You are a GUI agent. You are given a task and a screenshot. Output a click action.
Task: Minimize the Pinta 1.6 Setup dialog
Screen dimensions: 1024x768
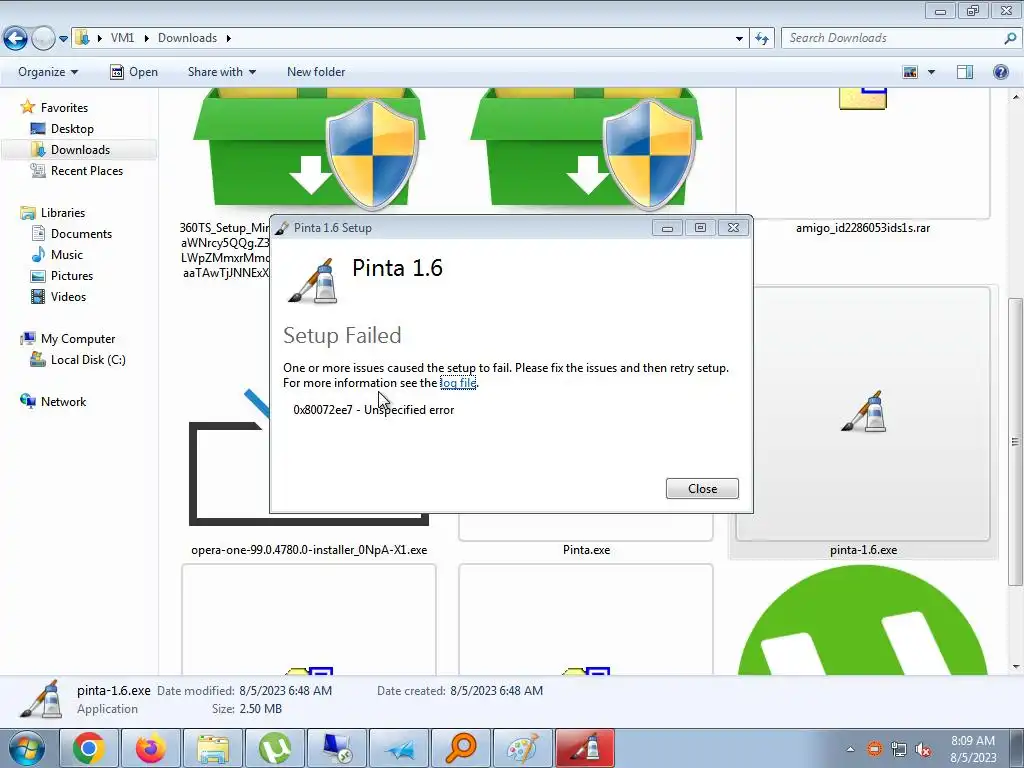(667, 228)
